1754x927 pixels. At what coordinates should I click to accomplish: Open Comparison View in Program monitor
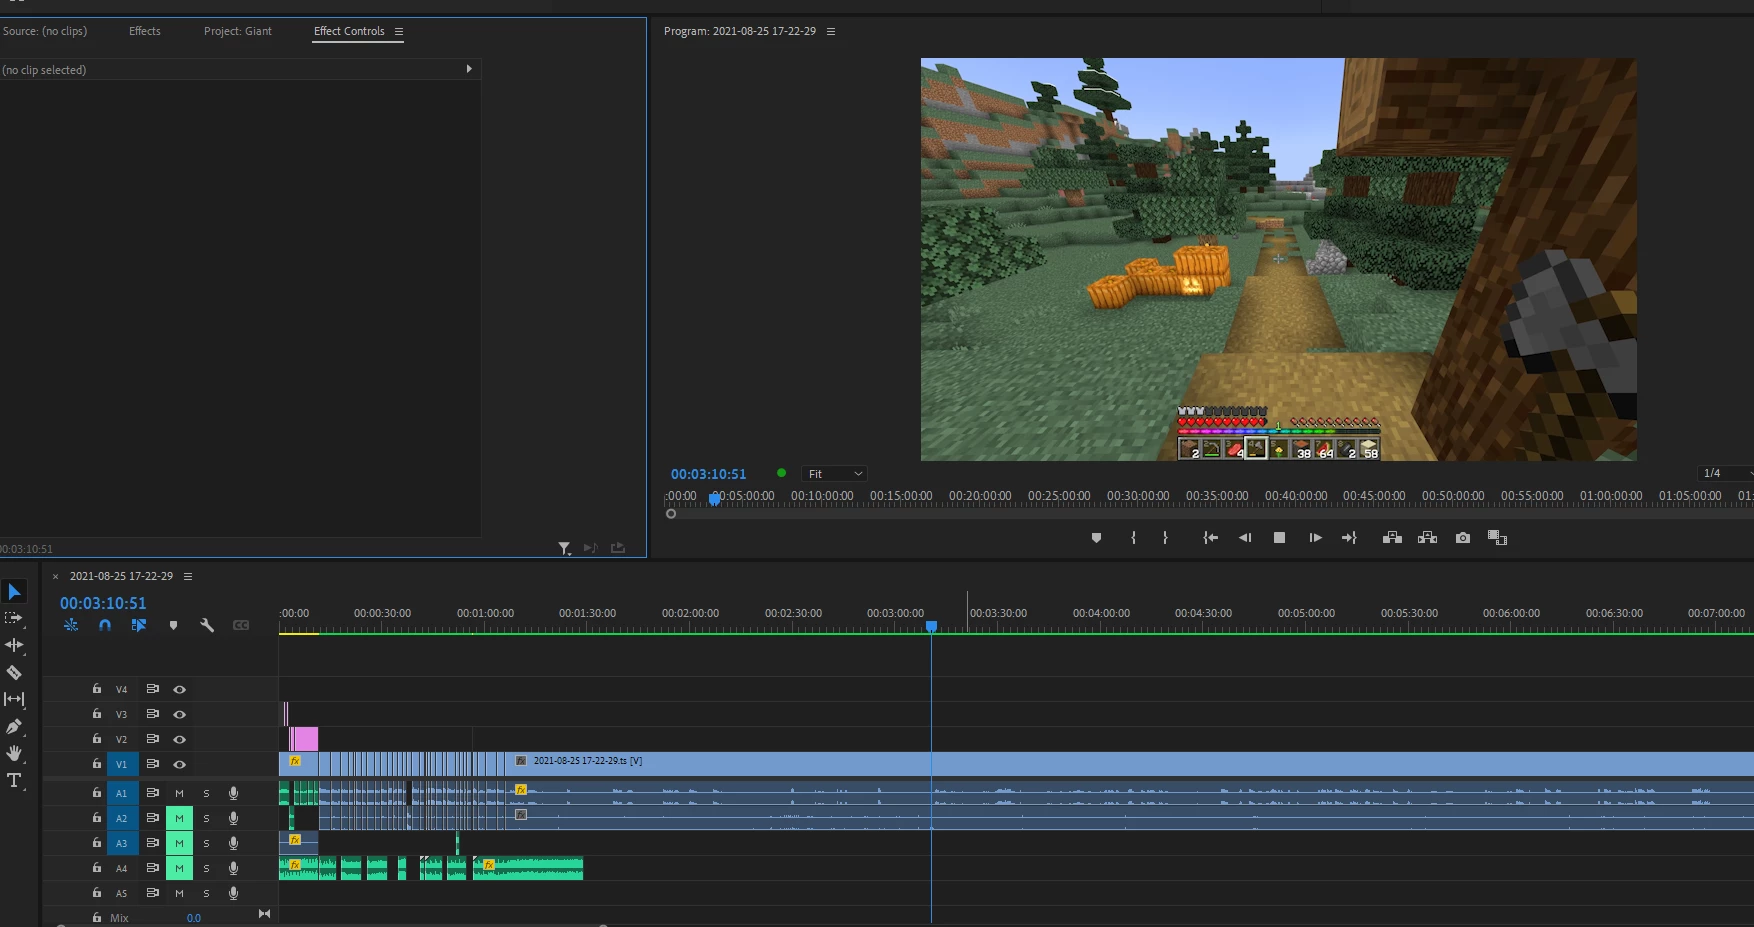click(x=1497, y=538)
